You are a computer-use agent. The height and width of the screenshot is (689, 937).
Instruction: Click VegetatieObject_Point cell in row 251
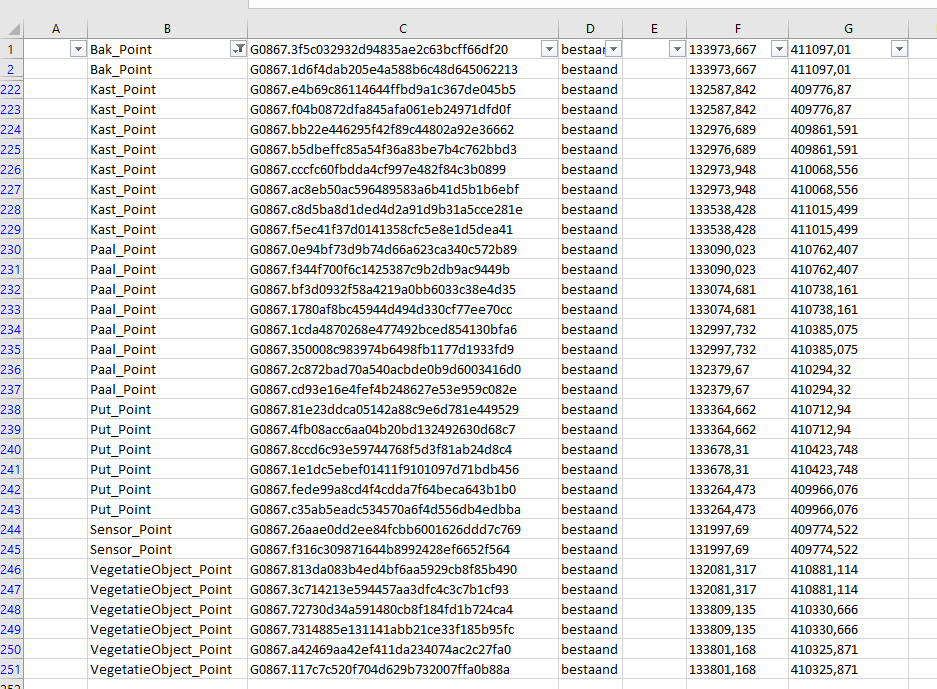click(167, 669)
